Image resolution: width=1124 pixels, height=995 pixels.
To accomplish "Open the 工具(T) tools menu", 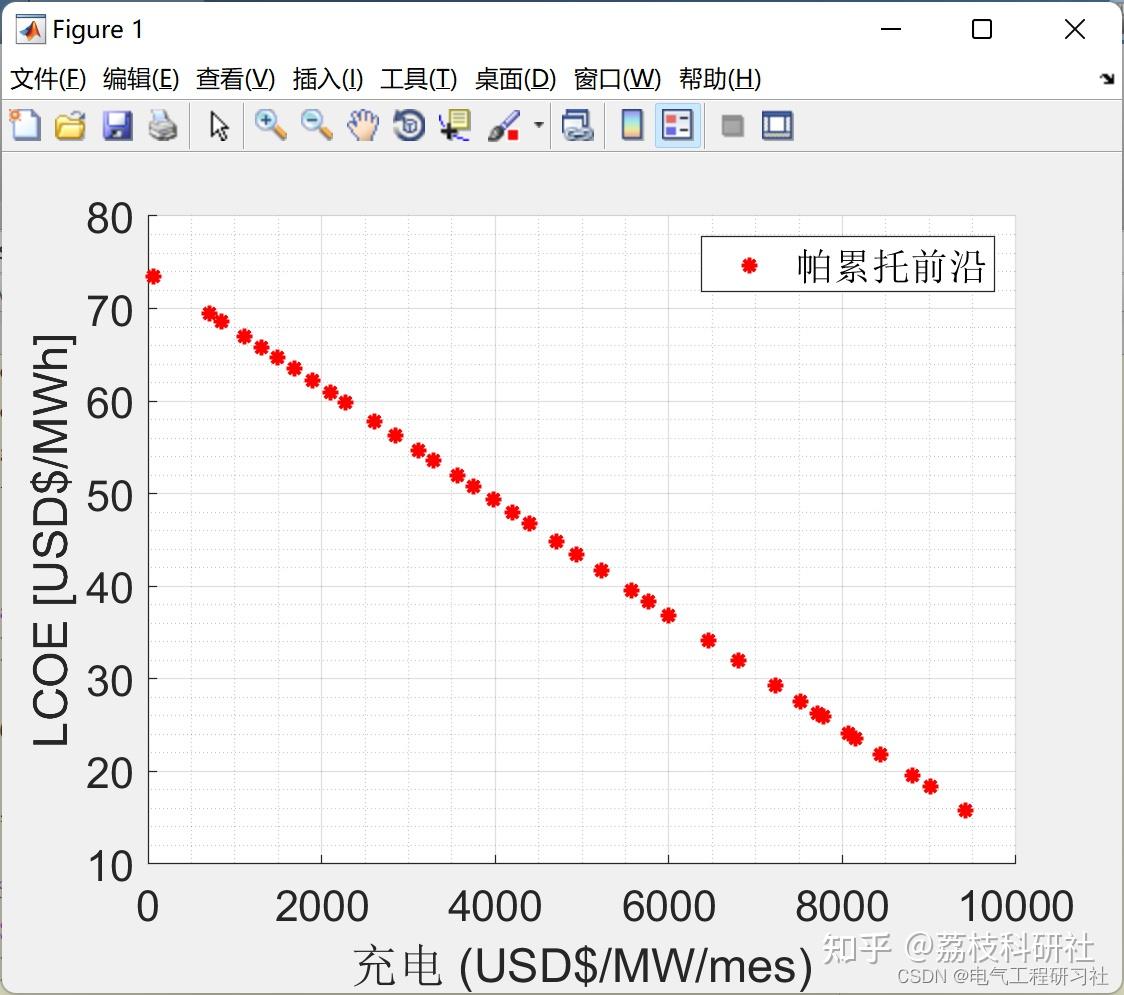I will pos(418,79).
